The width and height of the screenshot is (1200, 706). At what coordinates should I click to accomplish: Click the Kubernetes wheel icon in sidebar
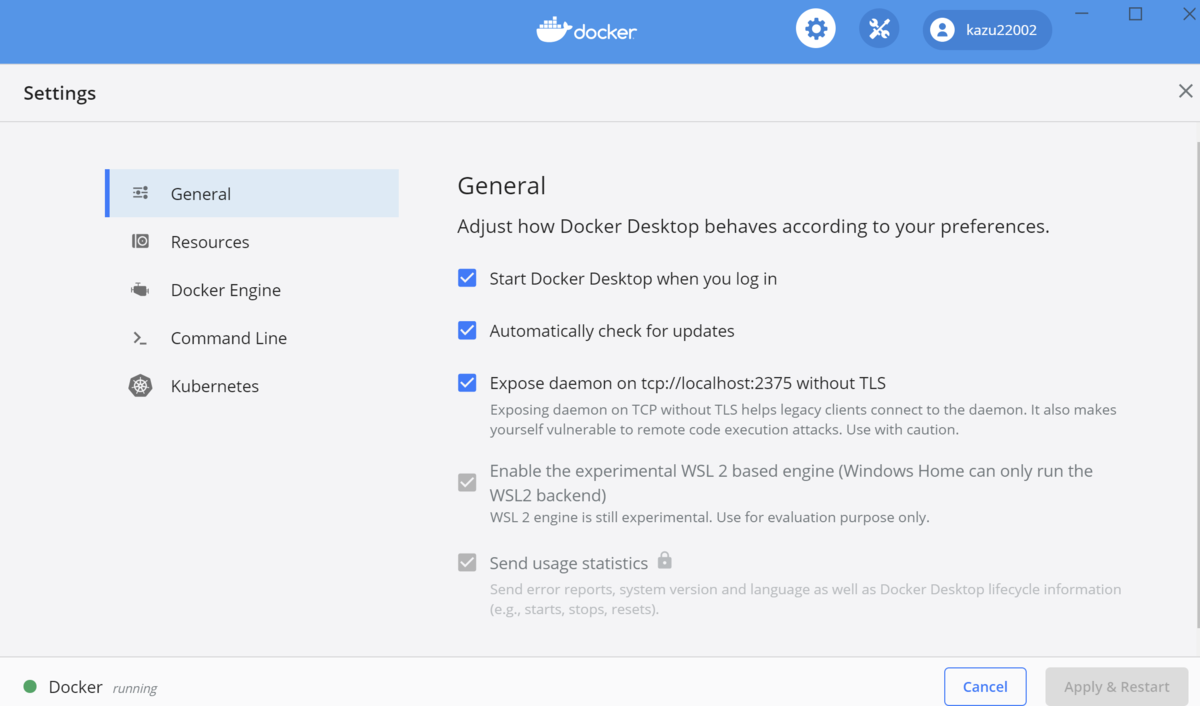140,386
